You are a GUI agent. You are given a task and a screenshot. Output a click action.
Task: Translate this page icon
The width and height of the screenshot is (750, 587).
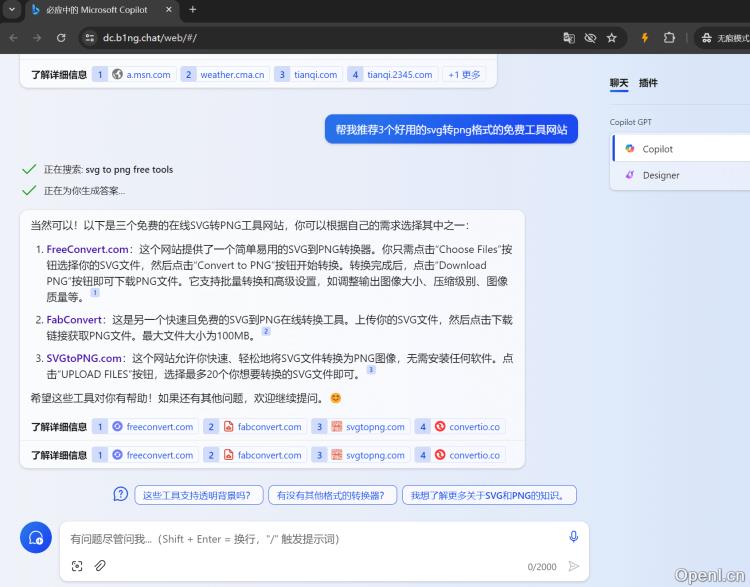(x=569, y=38)
